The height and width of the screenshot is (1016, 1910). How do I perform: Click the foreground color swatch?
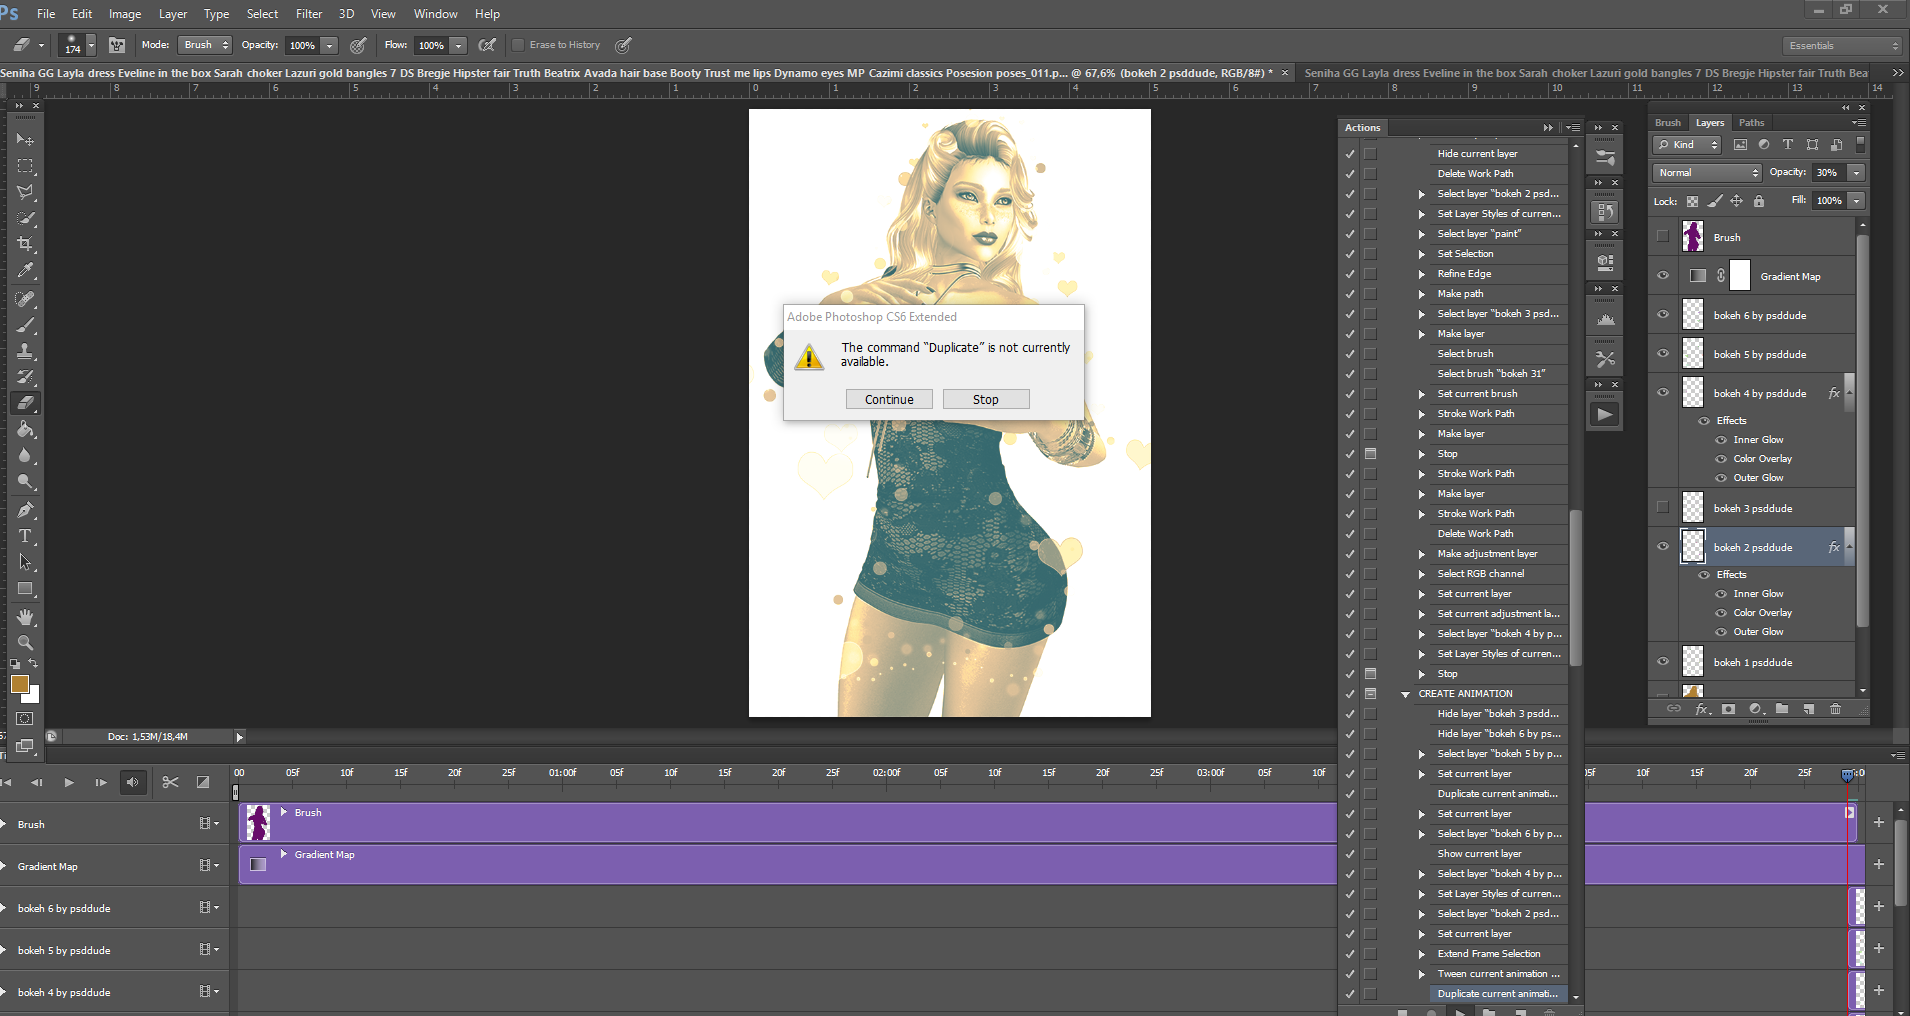(19, 684)
